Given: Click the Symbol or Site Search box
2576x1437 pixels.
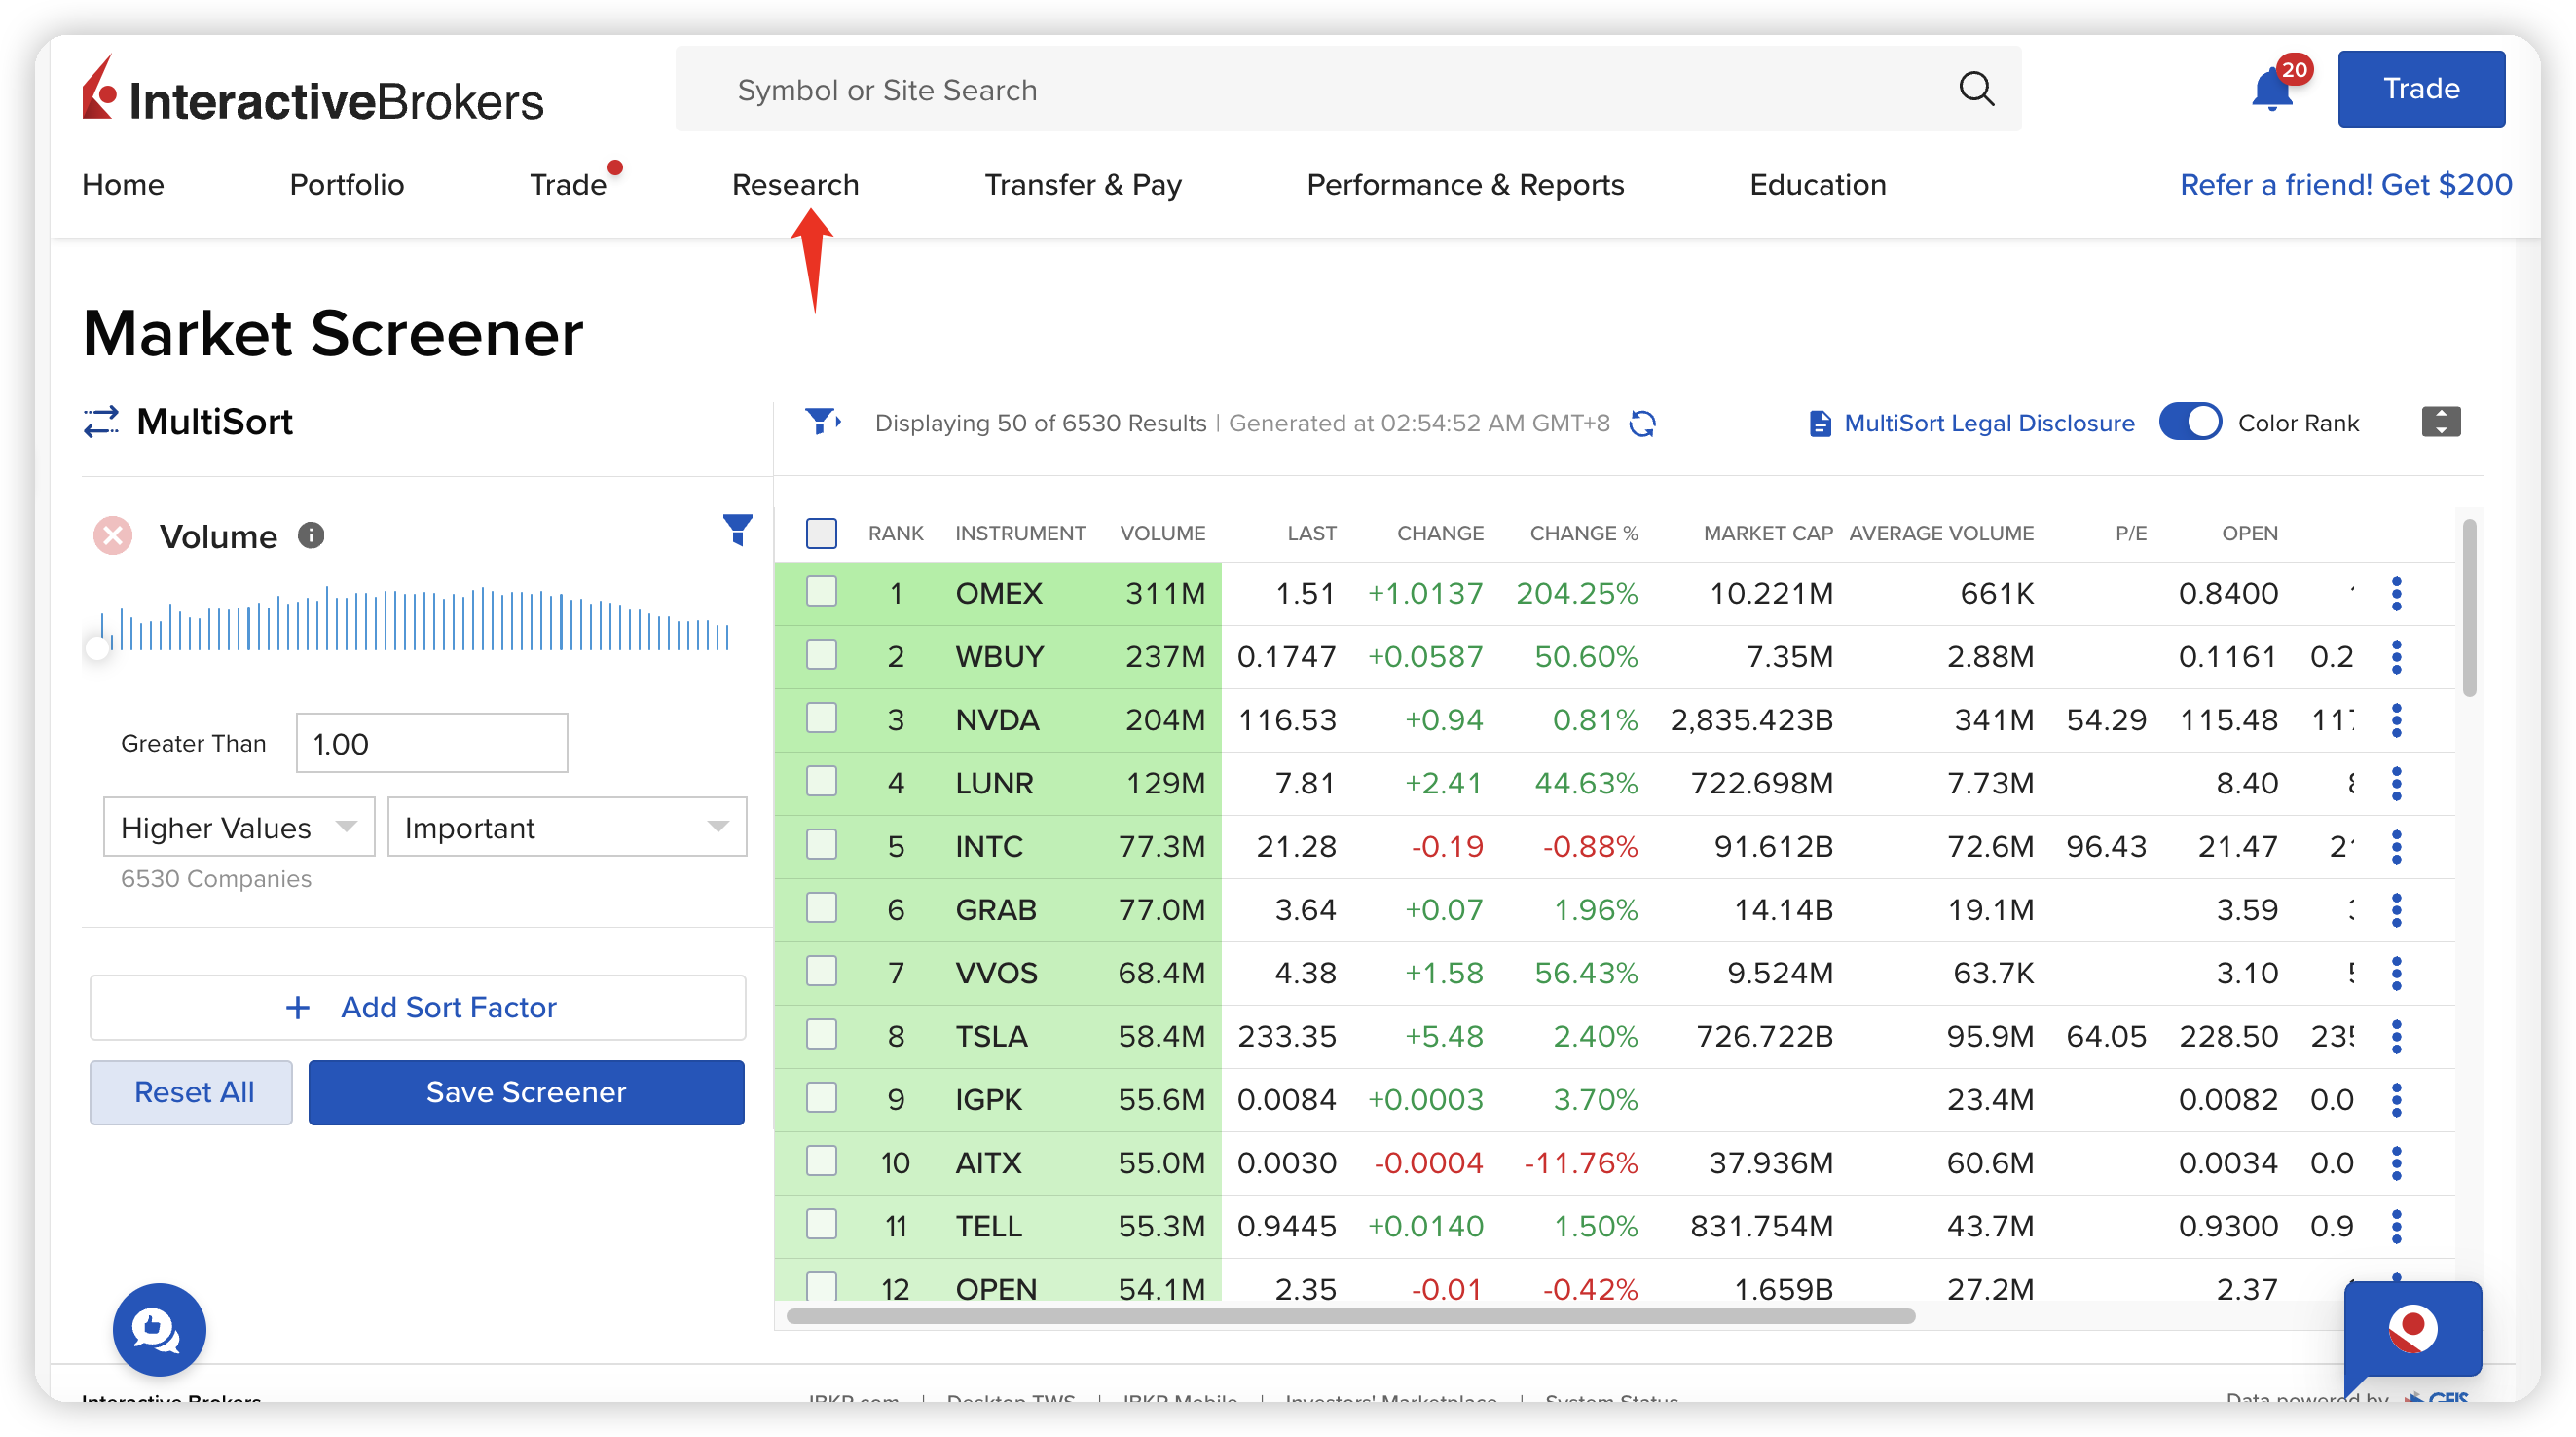Looking at the screenshot, I should 1347,89.
